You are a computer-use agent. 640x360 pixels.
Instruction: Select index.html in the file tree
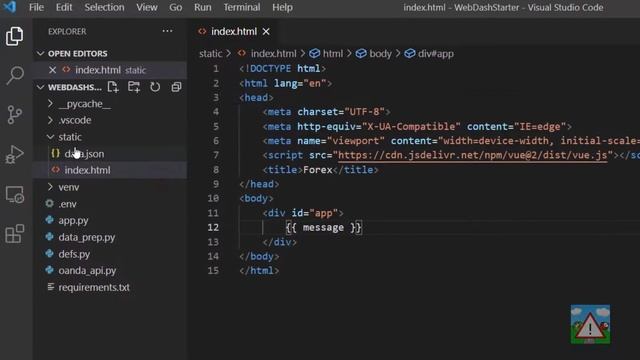pyautogui.click(x=87, y=170)
